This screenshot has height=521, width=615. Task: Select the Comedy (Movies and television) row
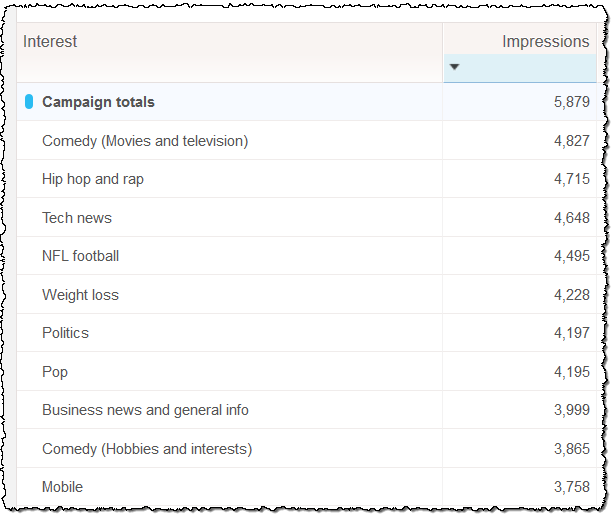145,141
